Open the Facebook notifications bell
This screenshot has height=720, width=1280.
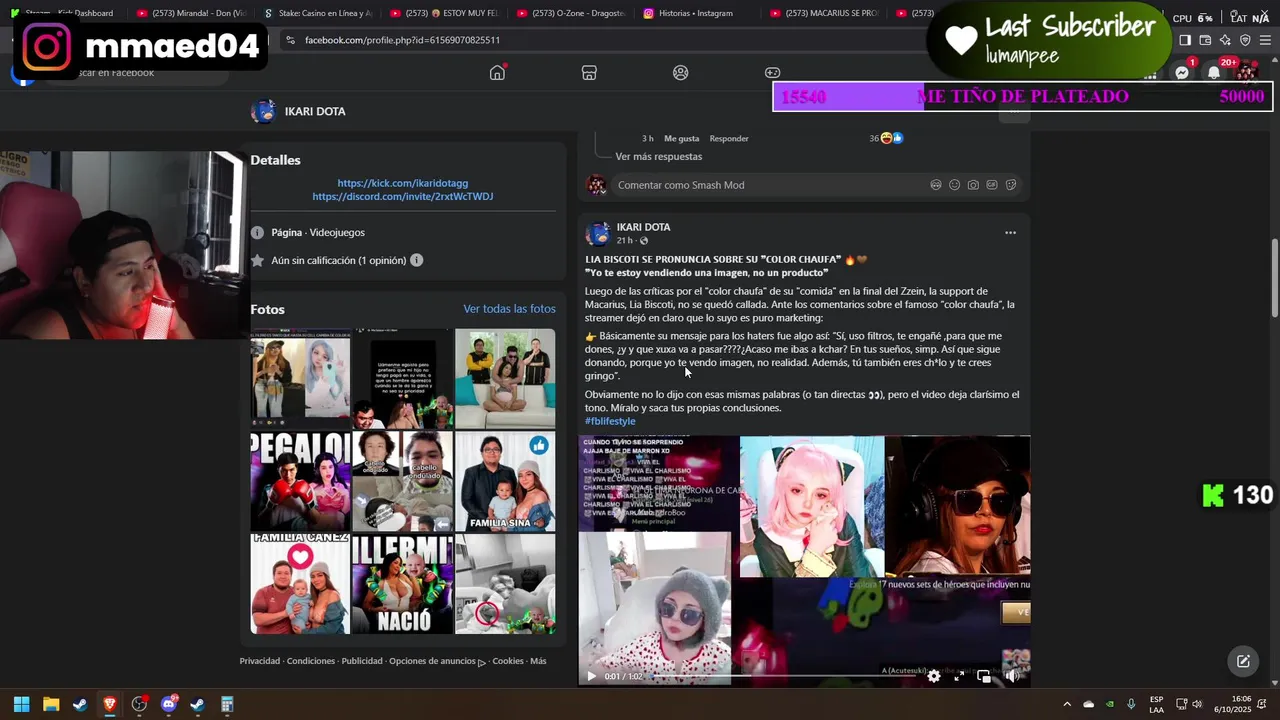click(1214, 73)
